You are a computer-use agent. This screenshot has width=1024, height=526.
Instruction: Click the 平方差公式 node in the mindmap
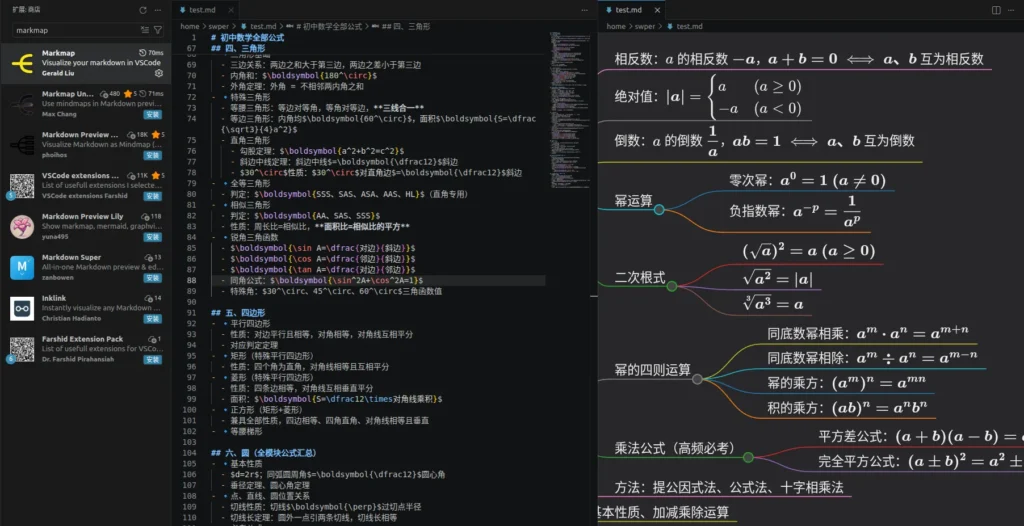tap(921, 436)
